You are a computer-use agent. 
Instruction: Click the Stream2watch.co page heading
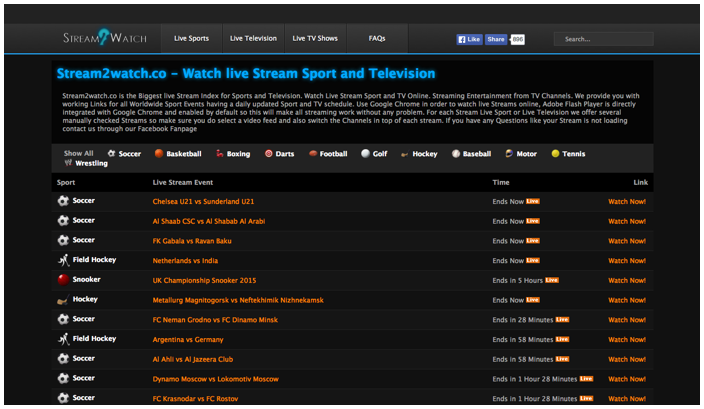click(246, 74)
